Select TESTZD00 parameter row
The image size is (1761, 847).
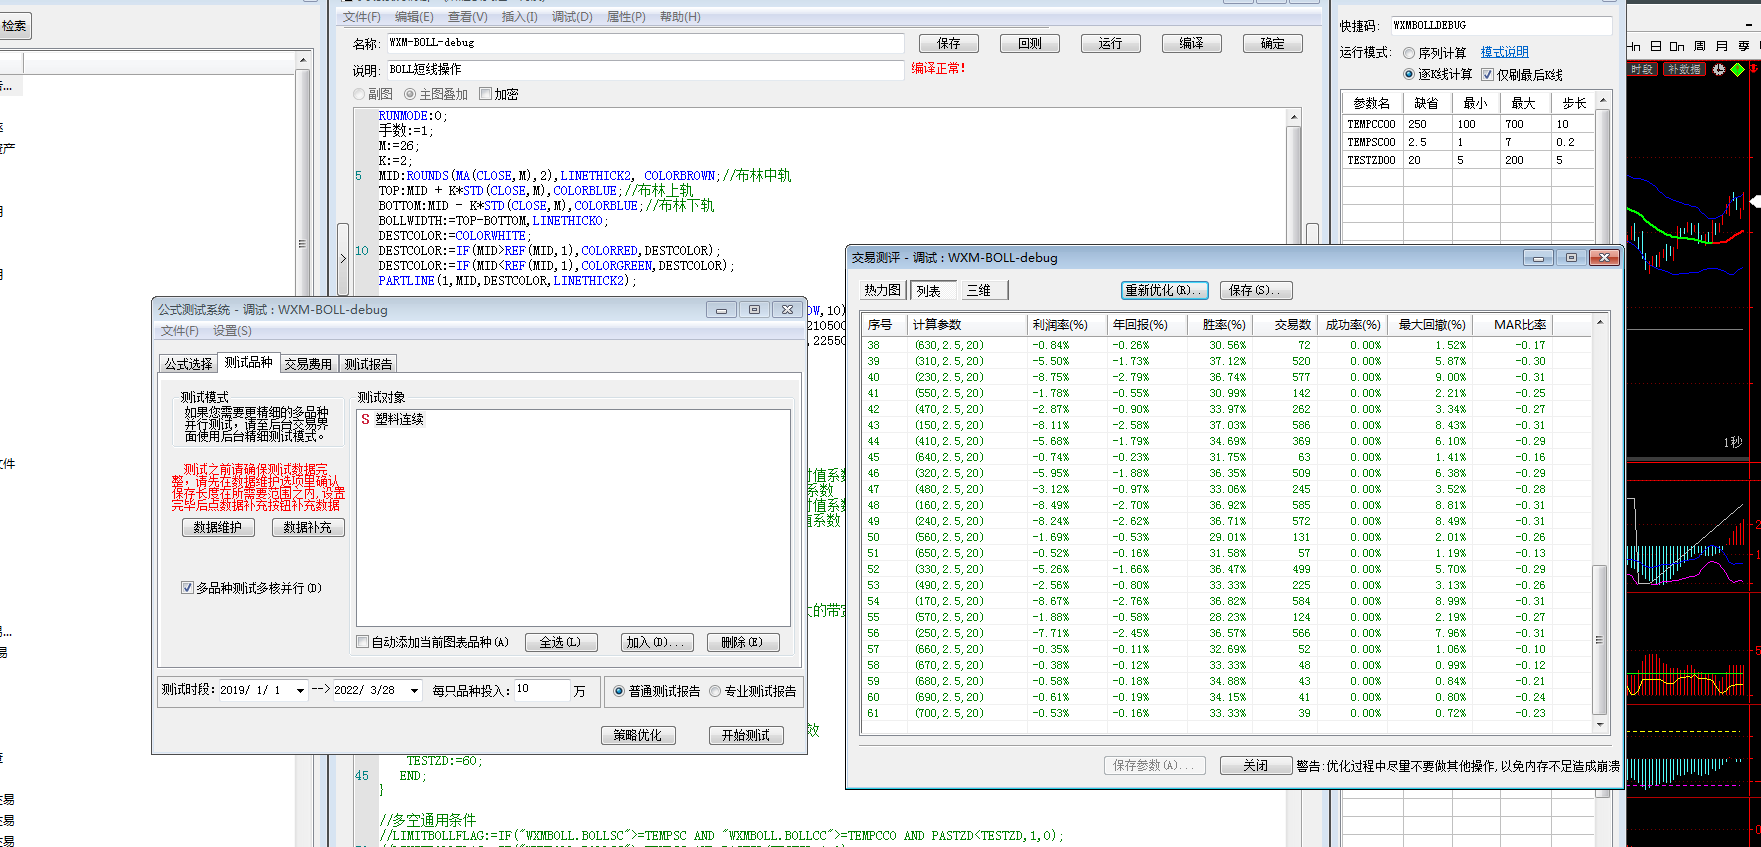pos(1467,160)
